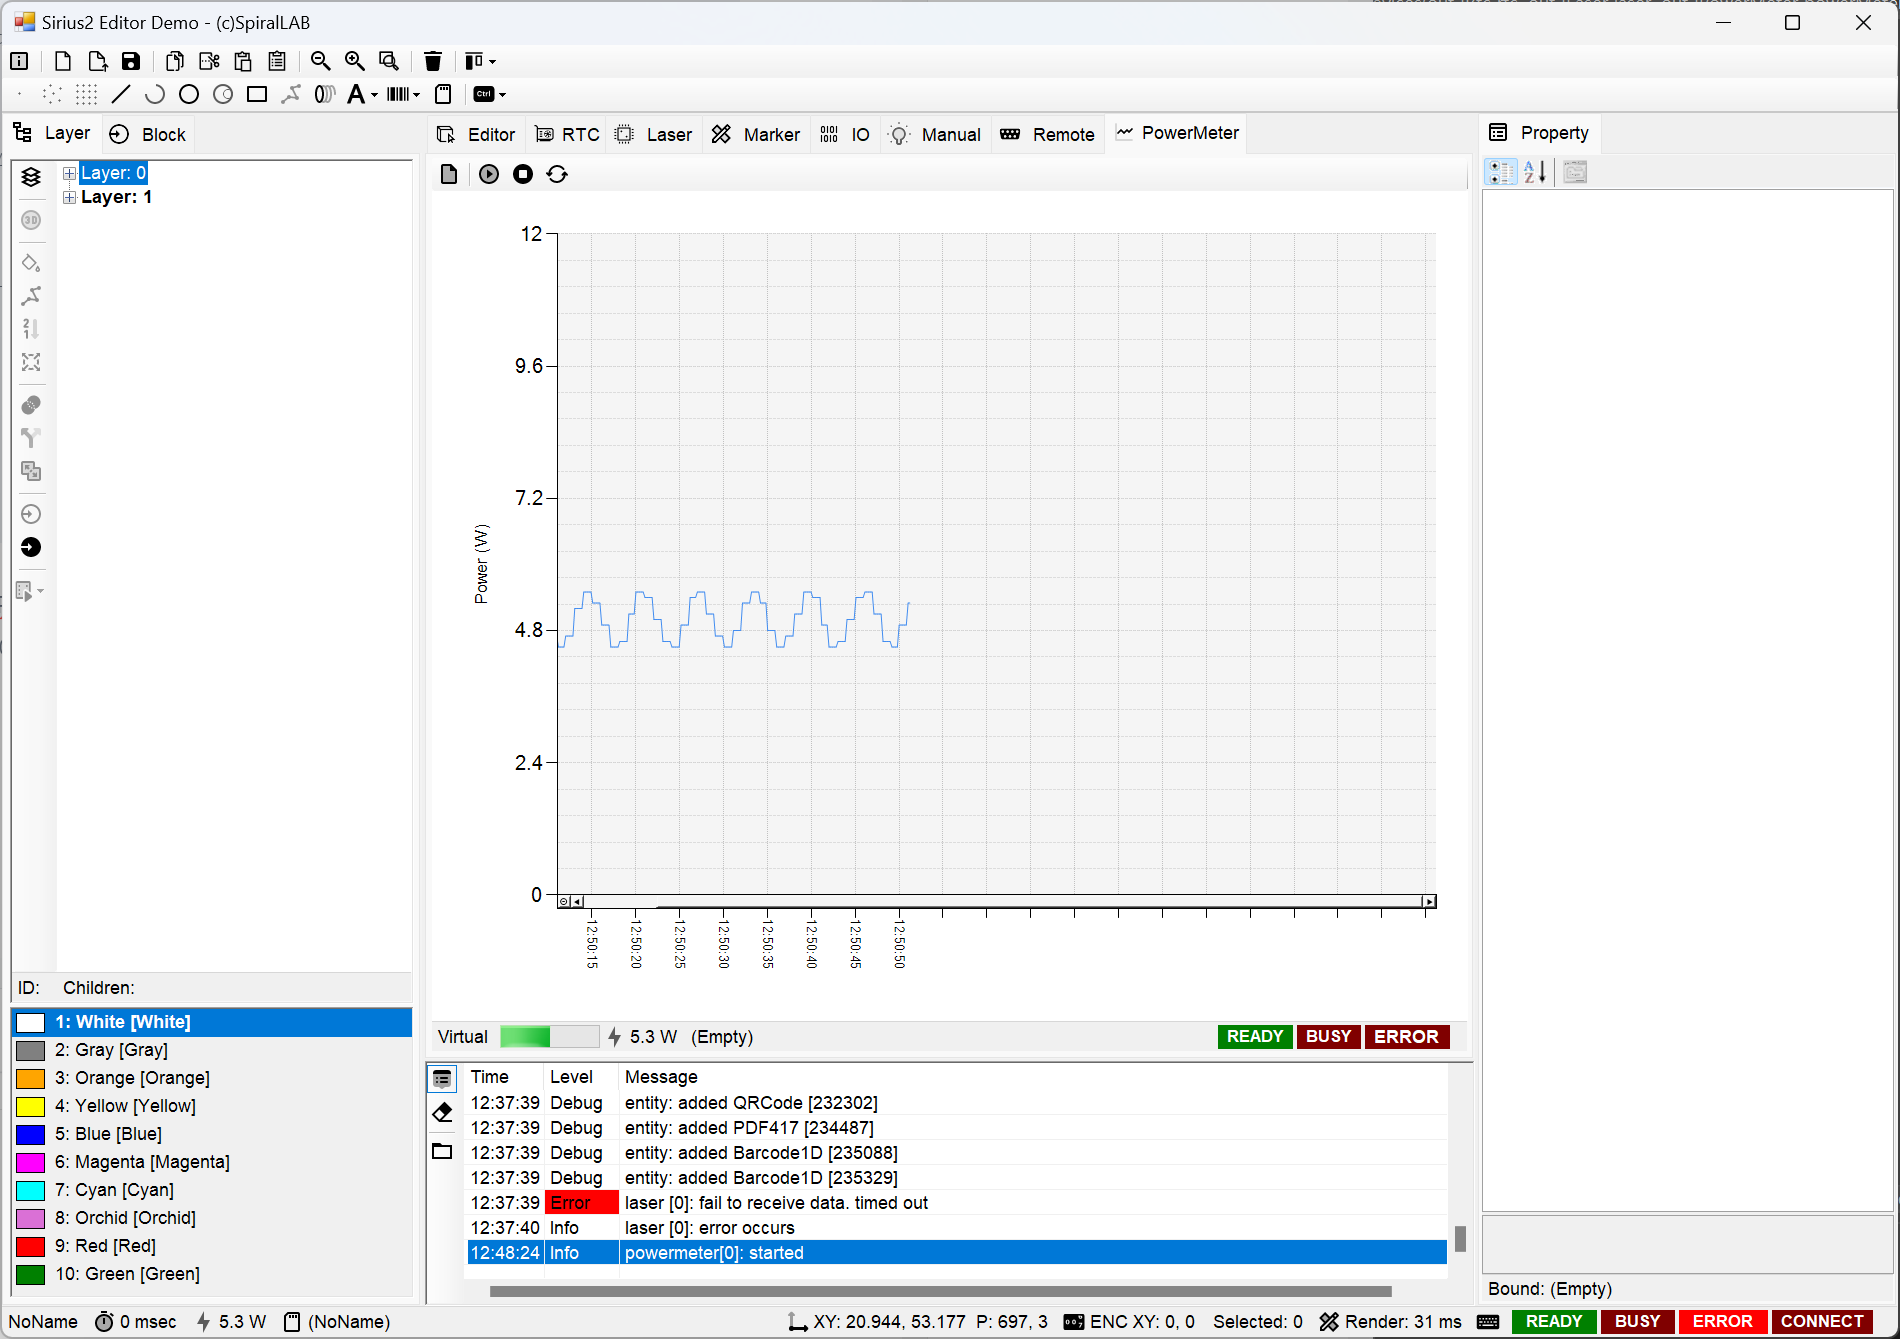Toggle alphabetical sort in Property panel
Screen dimensions: 1900x1339
pyautogui.click(x=1535, y=172)
